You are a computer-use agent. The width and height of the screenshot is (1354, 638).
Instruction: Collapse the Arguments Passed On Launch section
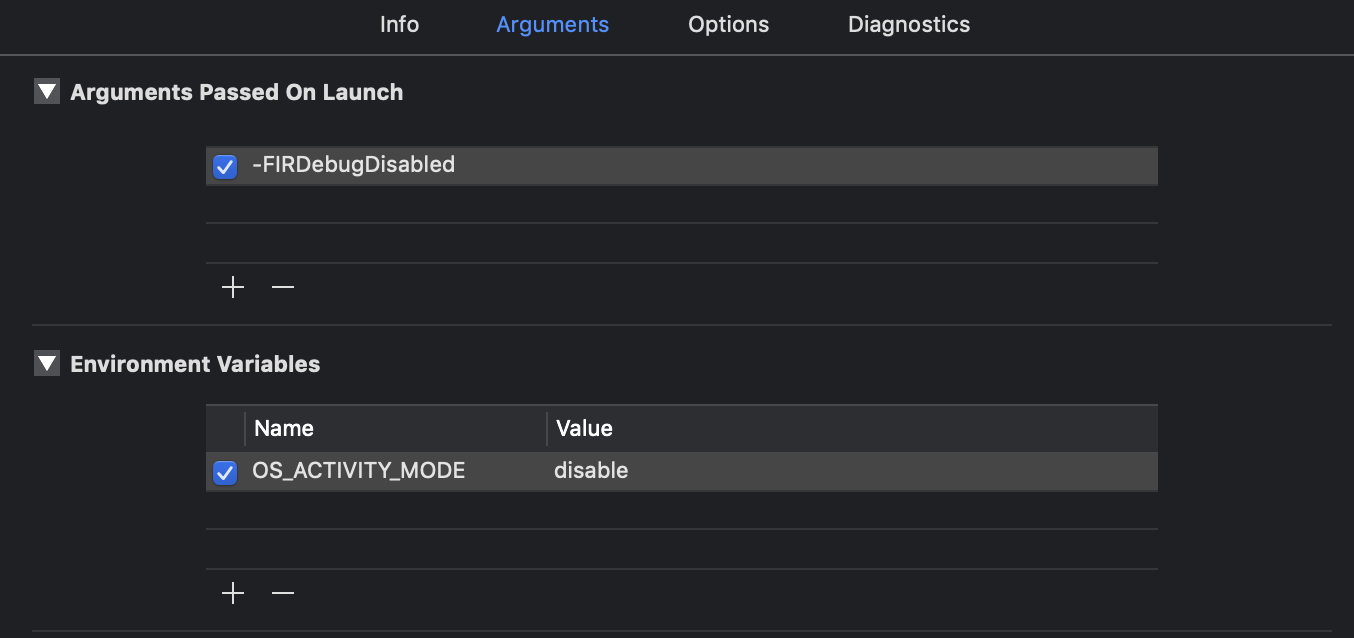47,92
